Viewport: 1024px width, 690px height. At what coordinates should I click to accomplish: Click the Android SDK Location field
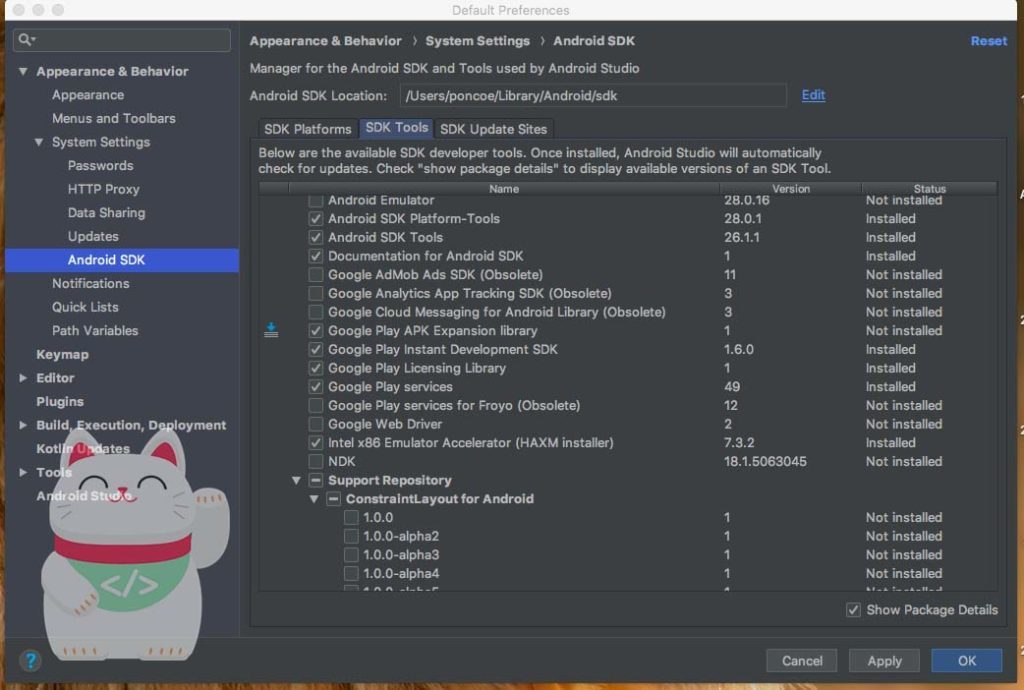[593, 95]
